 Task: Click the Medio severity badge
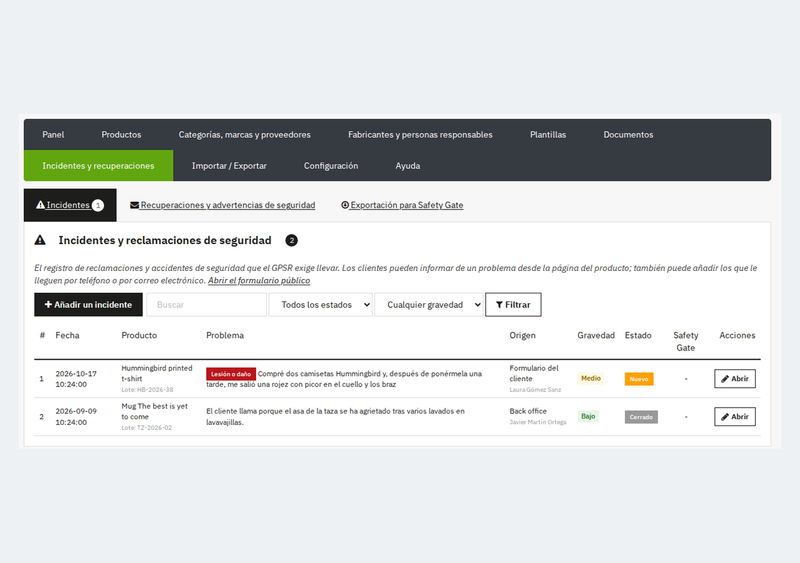(591, 378)
